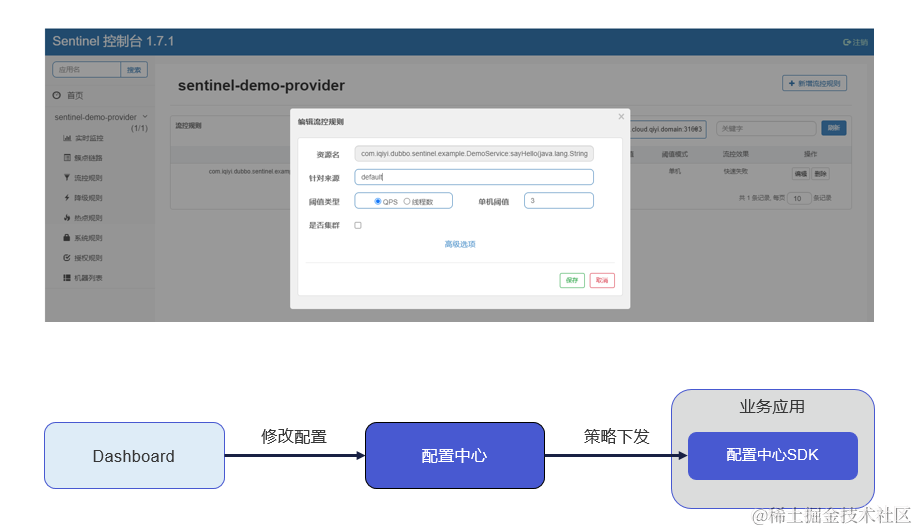Expand the 高级选项 advanced options link
Viewport: 918px width, 532px height.
(460, 245)
